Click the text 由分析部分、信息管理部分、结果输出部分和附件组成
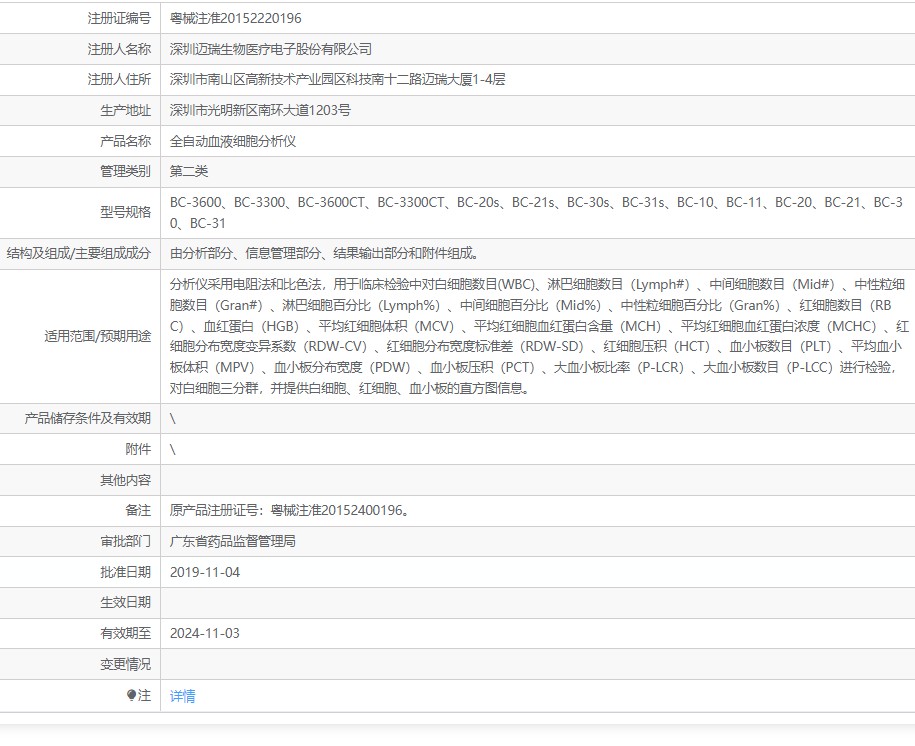Image resolution: width=915 pixels, height=746 pixels. 324,253
